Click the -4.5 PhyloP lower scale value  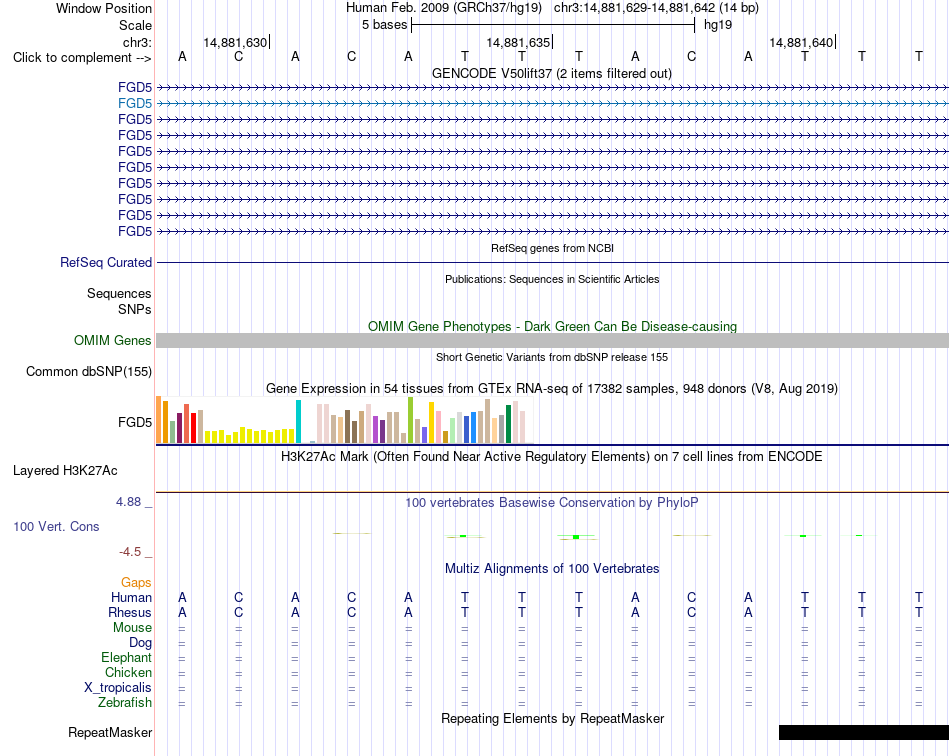(x=130, y=552)
